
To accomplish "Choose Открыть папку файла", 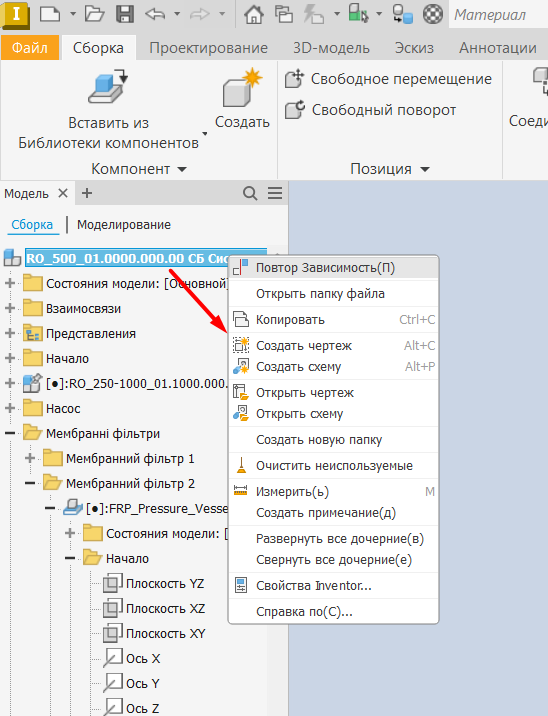I will pyautogui.click(x=333, y=294).
